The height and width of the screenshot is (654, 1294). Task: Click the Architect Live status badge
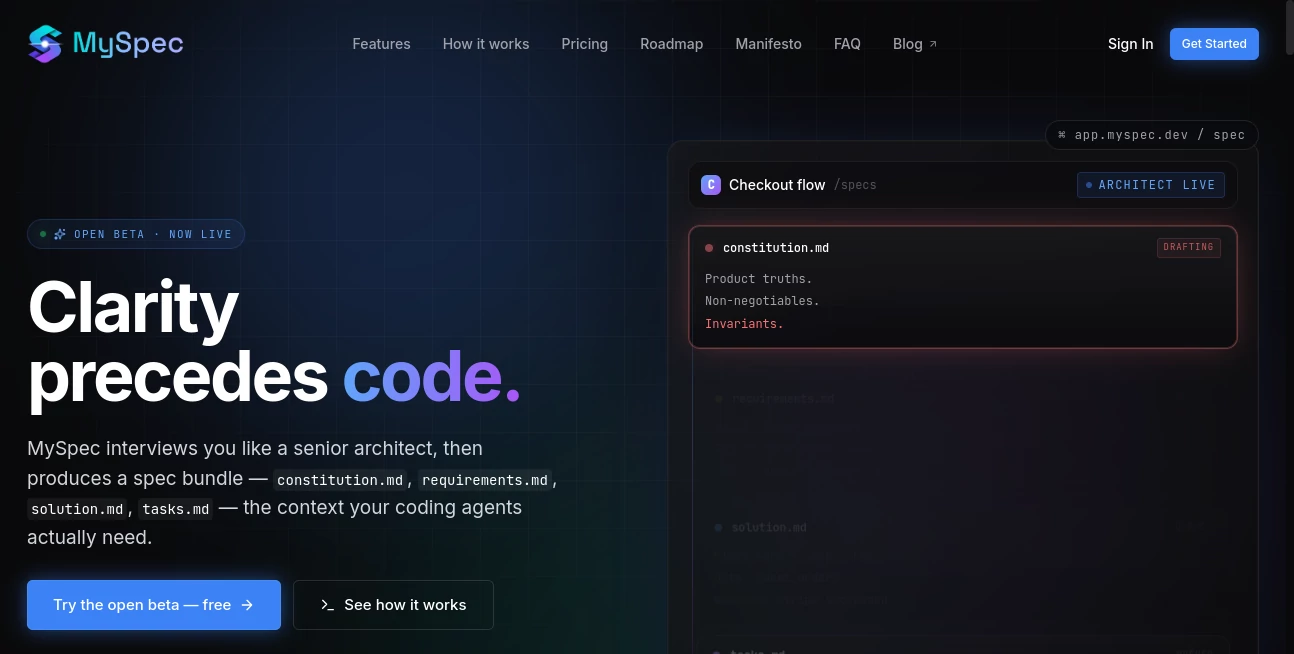(1151, 185)
